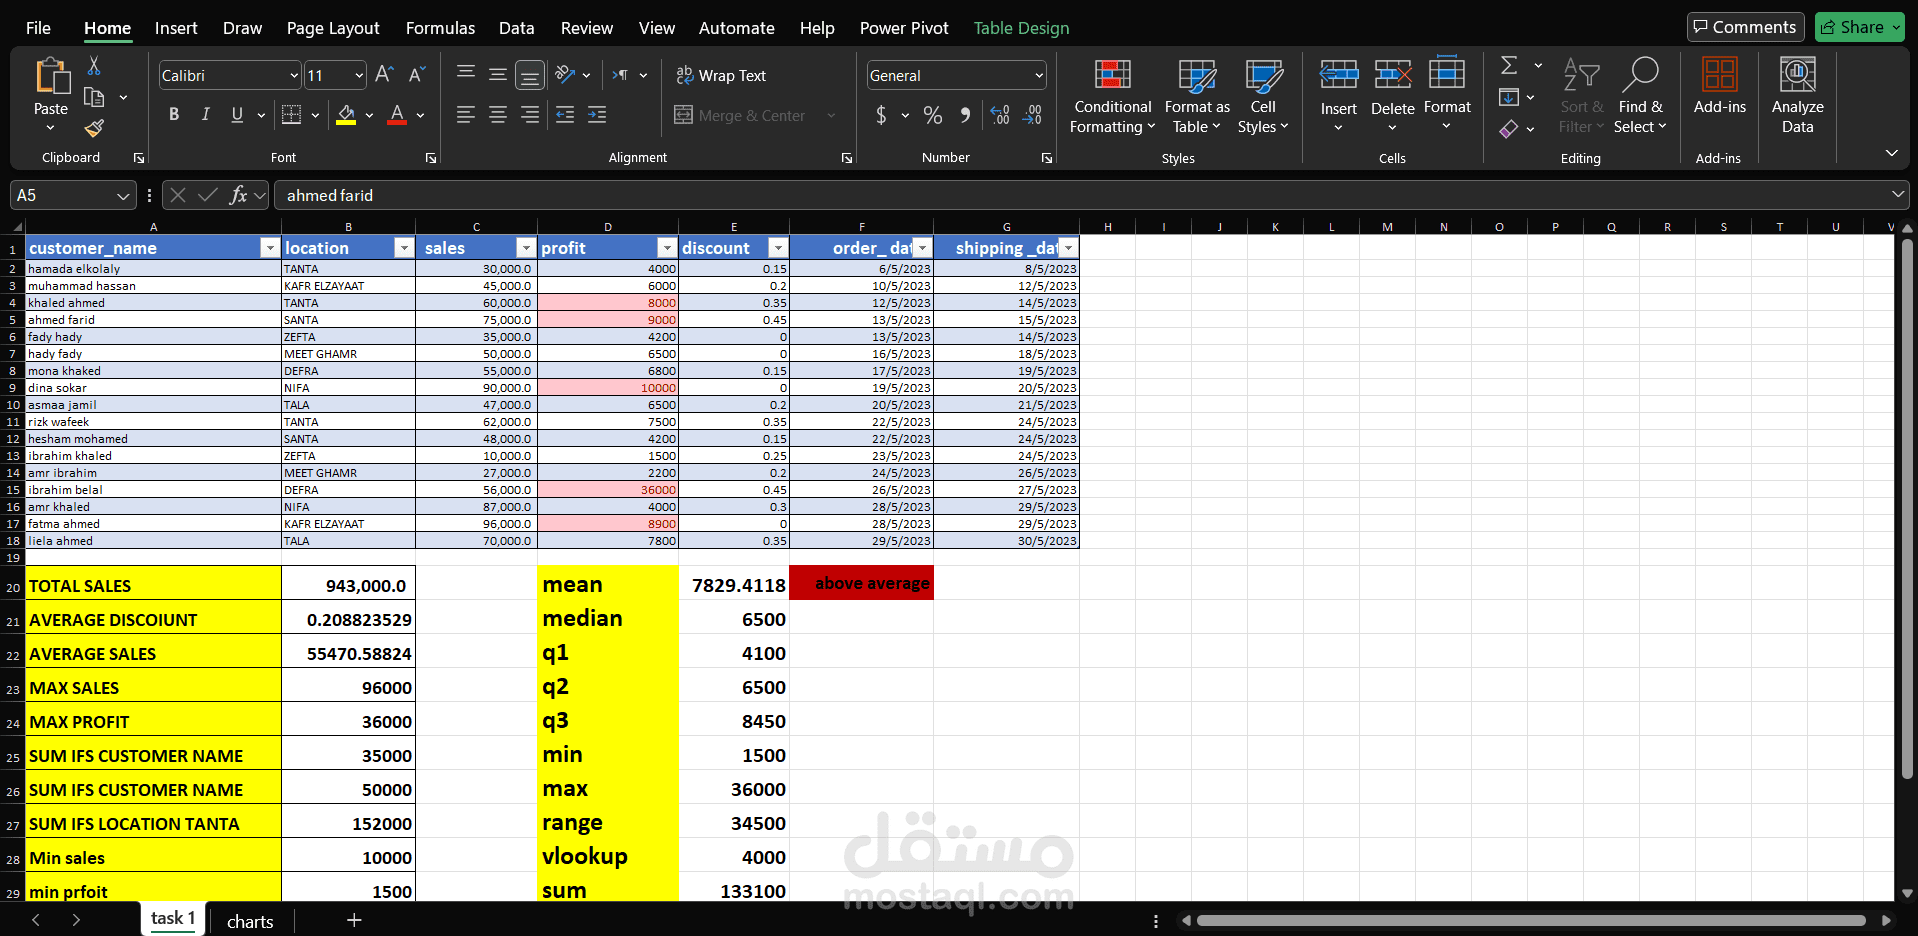The height and width of the screenshot is (936, 1918).
Task: Align text left in cell
Action: pyautogui.click(x=466, y=115)
